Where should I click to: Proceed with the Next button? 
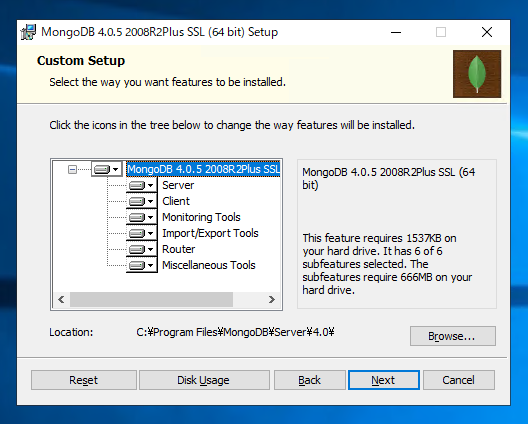click(x=384, y=380)
